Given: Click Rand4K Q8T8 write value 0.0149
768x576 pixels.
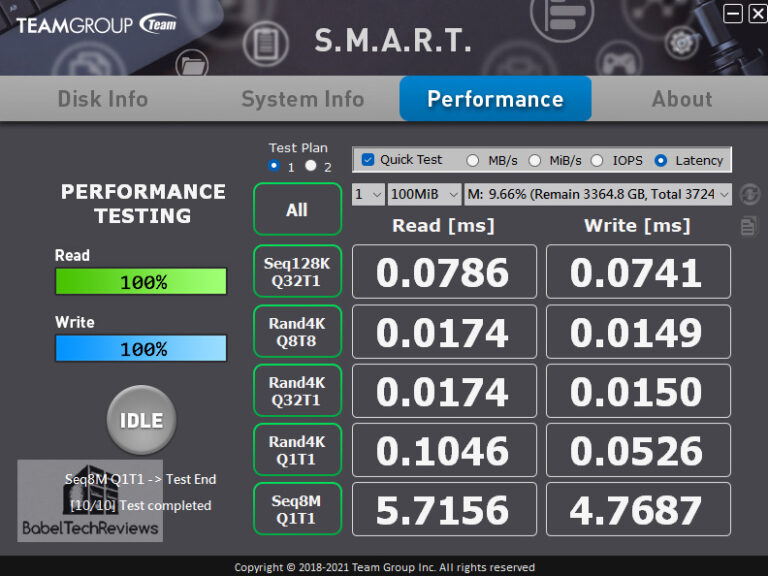Looking at the screenshot, I should (x=638, y=332).
